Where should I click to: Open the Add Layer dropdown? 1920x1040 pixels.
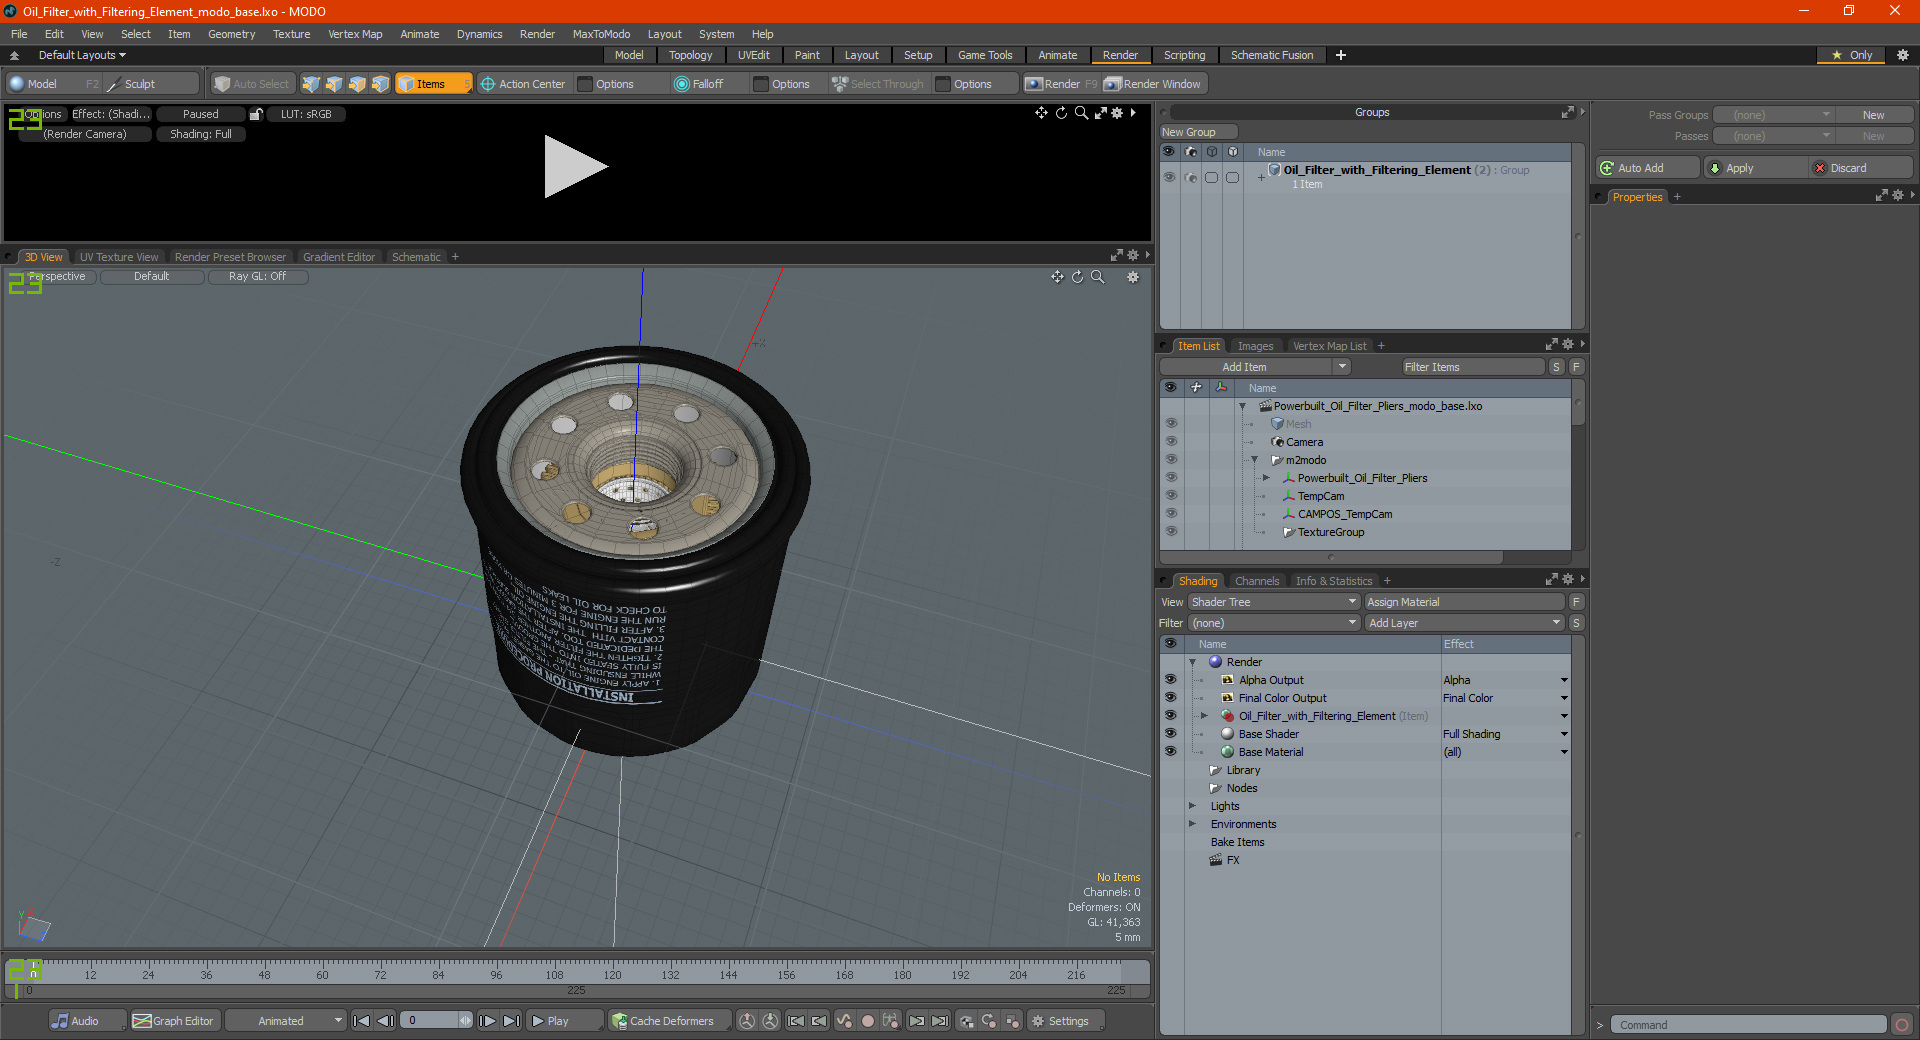pyautogui.click(x=1464, y=623)
